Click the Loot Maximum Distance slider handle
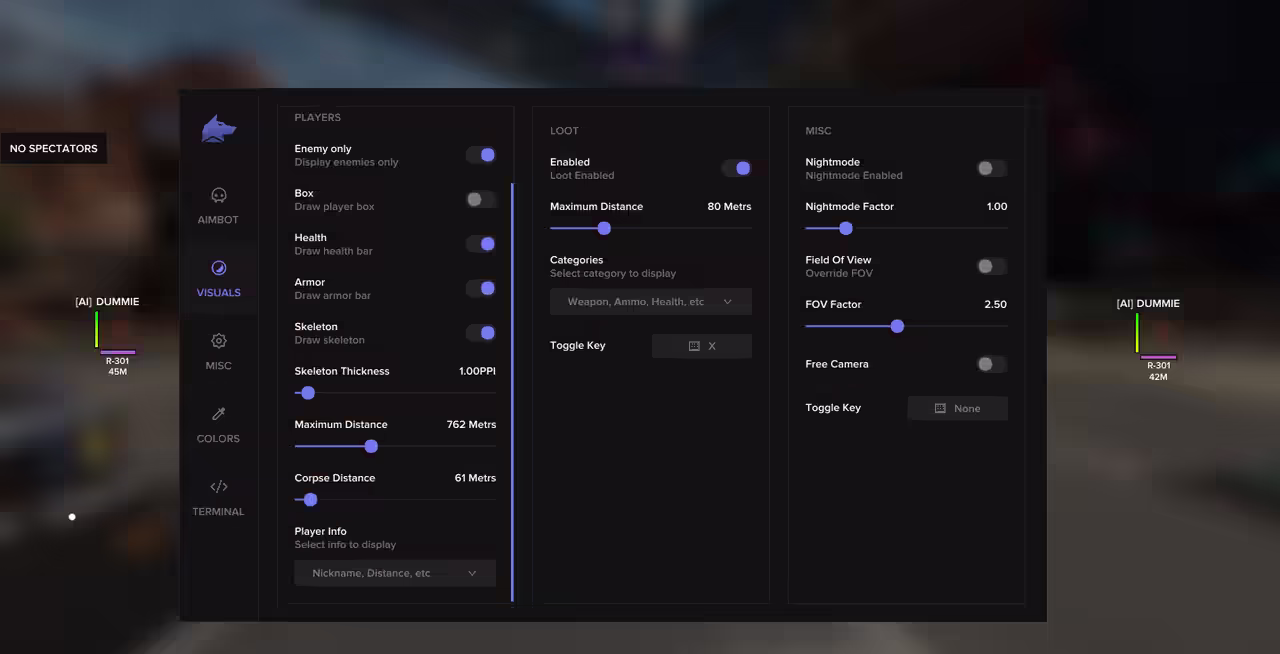 pyautogui.click(x=604, y=228)
